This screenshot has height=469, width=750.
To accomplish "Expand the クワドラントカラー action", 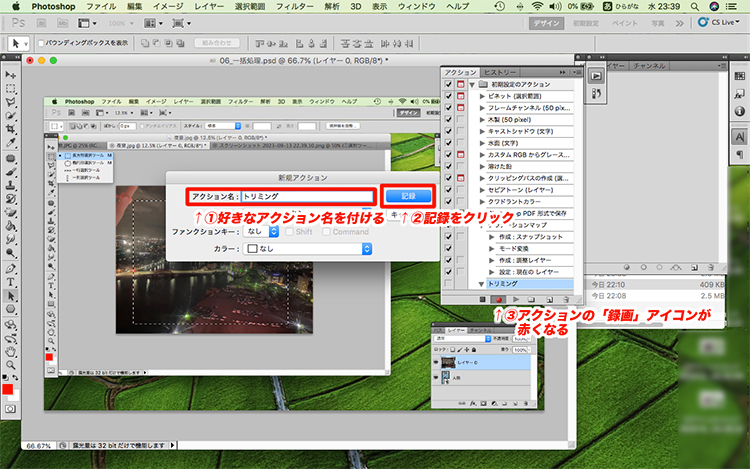I will pyautogui.click(x=482, y=202).
